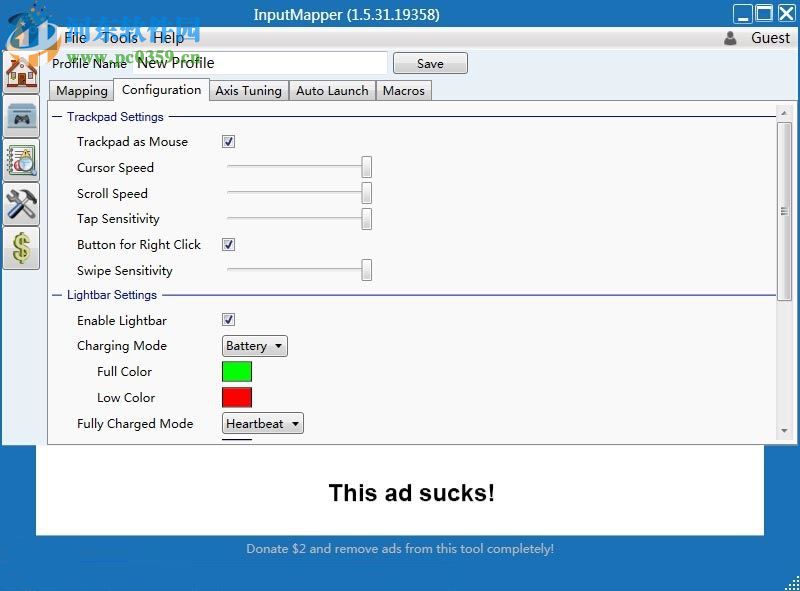Go to the Auto Launch tab
This screenshot has height=591, width=800.
[332, 91]
